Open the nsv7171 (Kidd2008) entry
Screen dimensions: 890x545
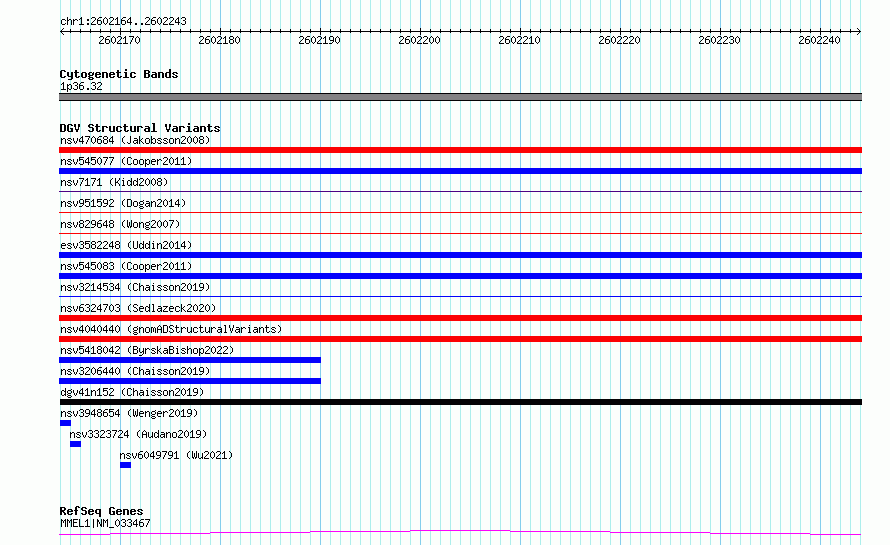tap(114, 182)
